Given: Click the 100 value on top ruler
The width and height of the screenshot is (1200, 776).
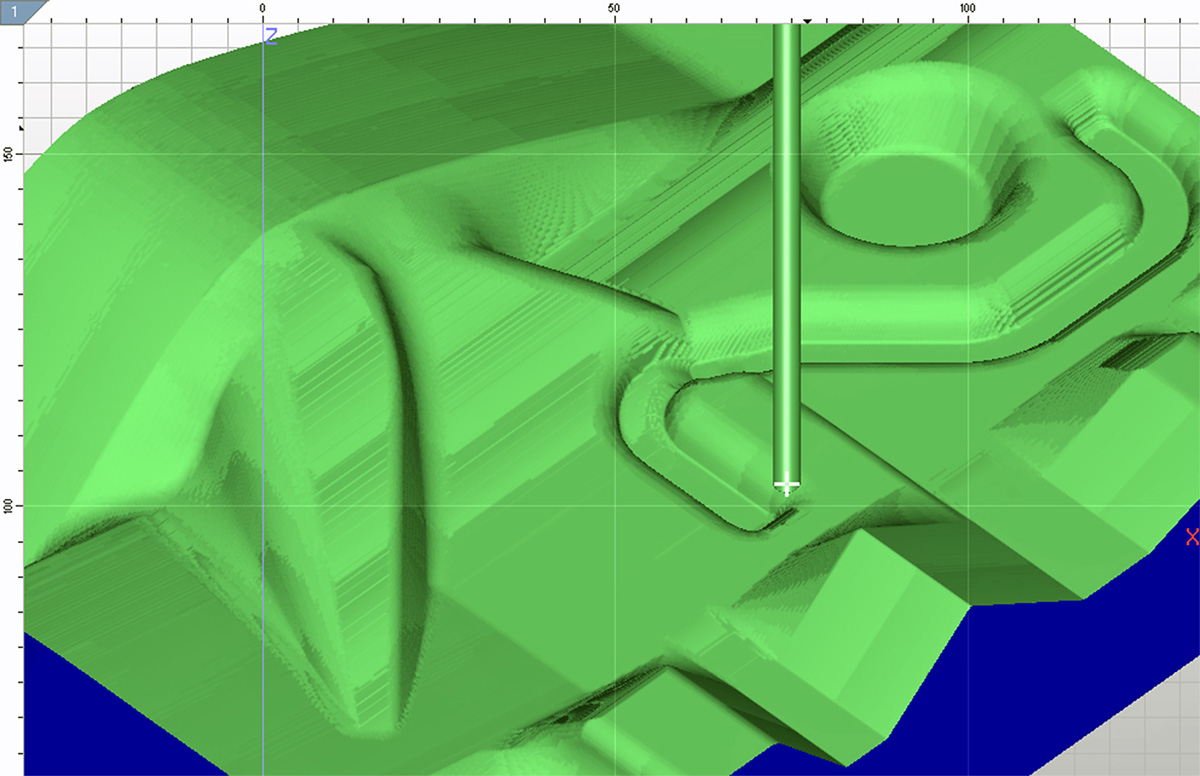Looking at the screenshot, I should coord(967,8).
